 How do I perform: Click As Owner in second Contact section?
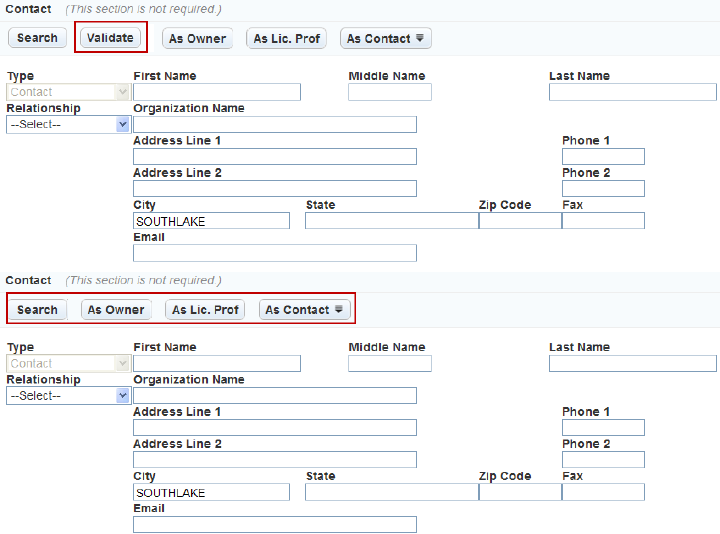coord(116,310)
